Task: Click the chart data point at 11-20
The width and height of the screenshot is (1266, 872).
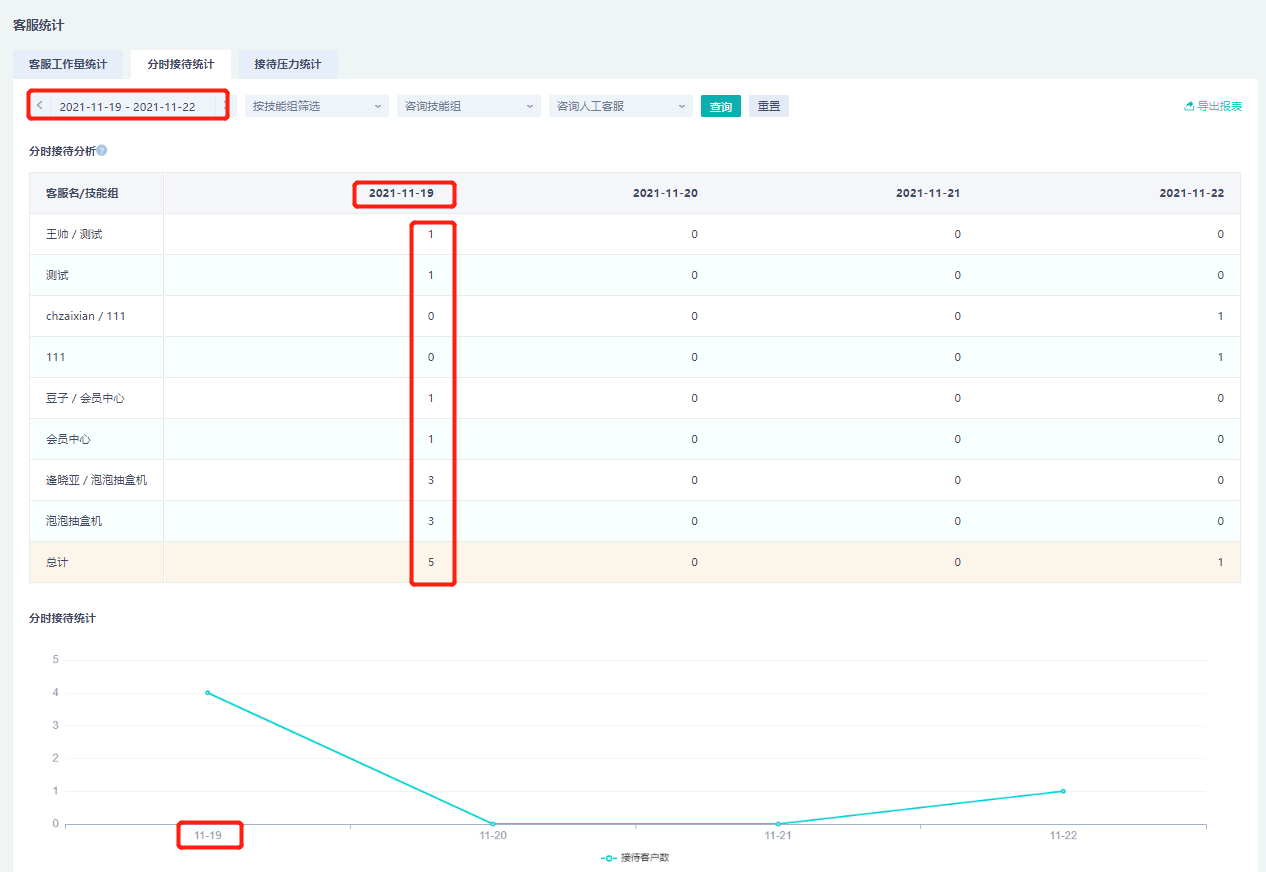Action: 493,824
